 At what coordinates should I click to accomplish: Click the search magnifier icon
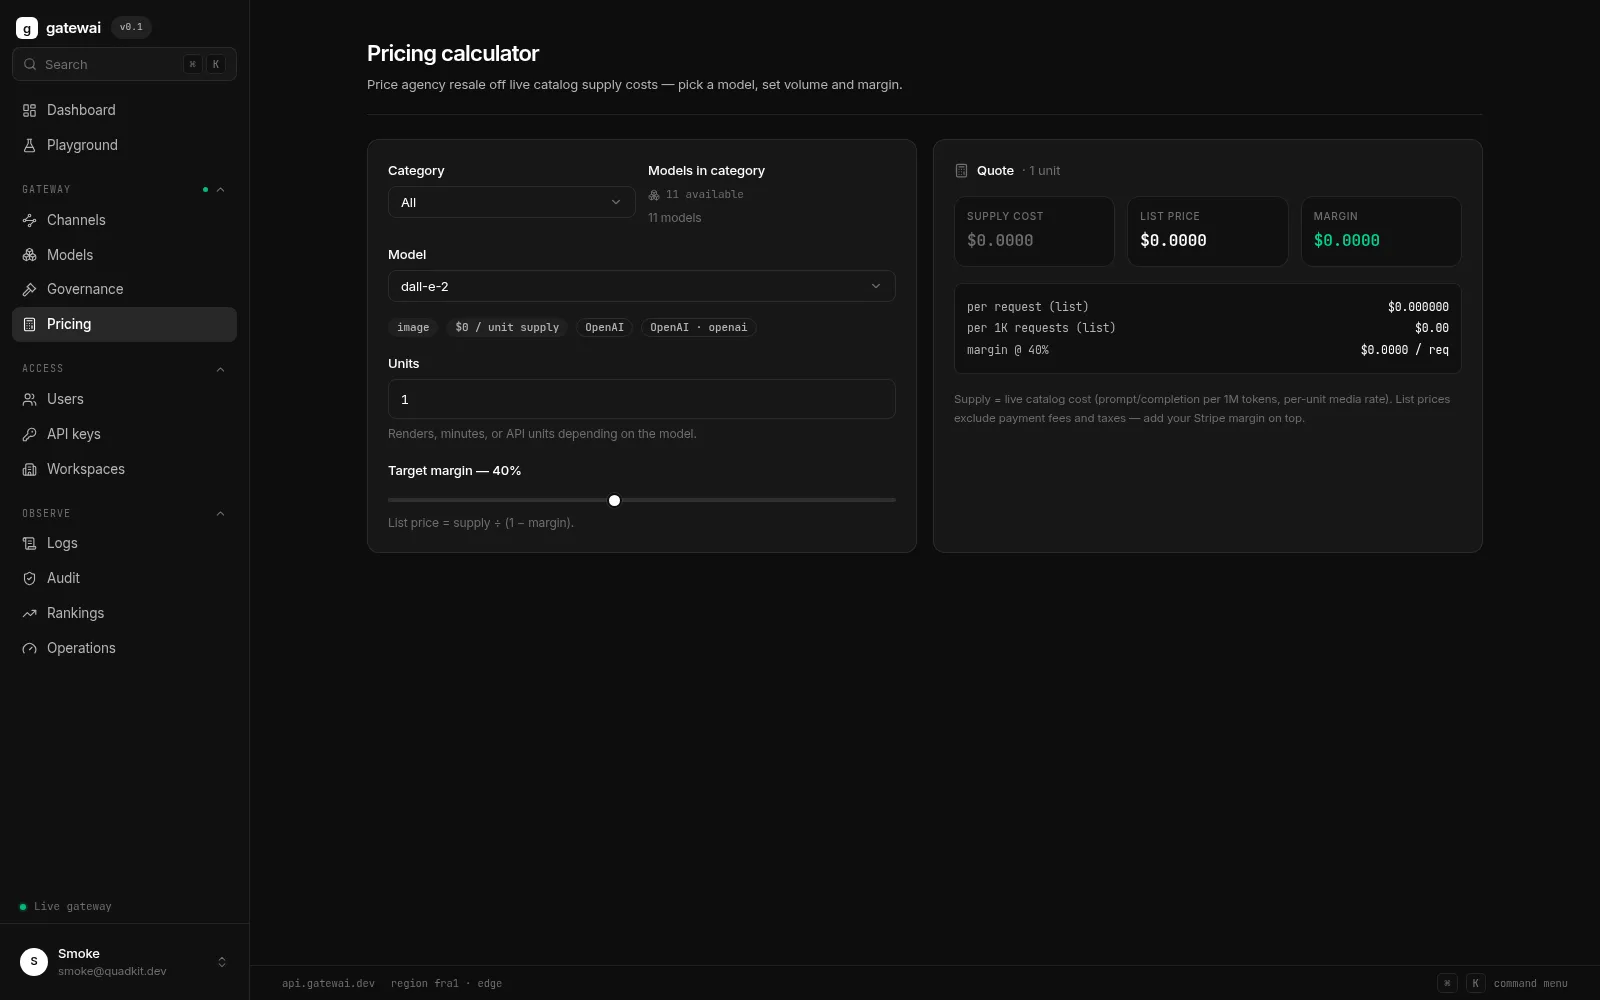[x=30, y=64]
